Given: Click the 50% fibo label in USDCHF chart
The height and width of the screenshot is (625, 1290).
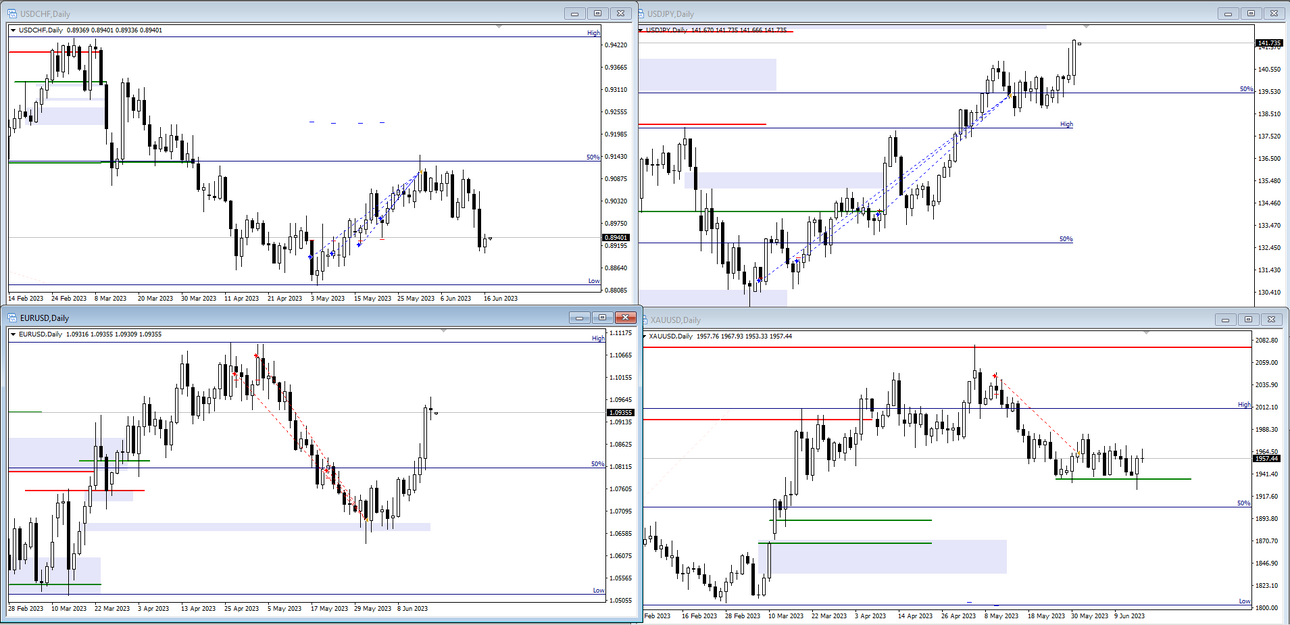Looking at the screenshot, I should [592, 157].
